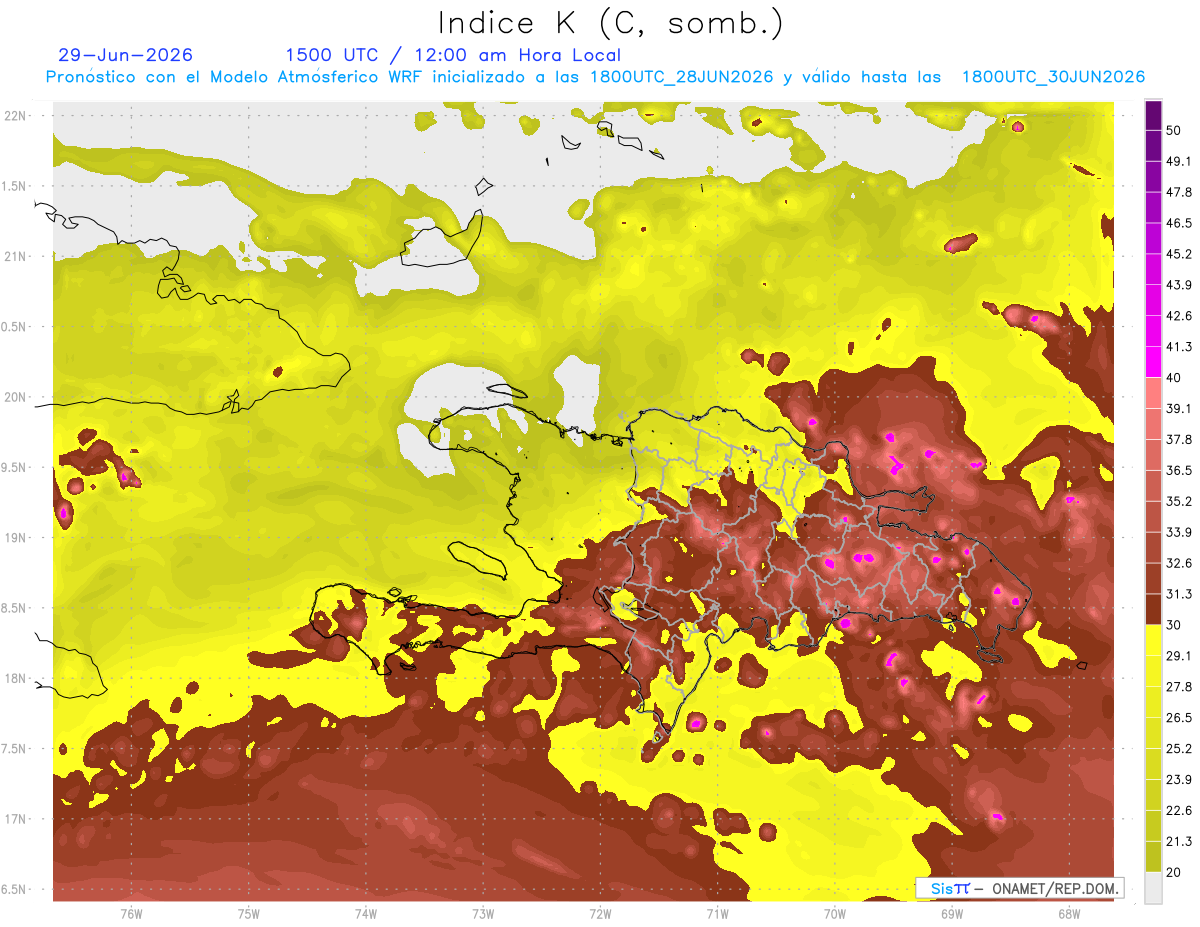Click the colorbar value "43.9"

click(1178, 285)
